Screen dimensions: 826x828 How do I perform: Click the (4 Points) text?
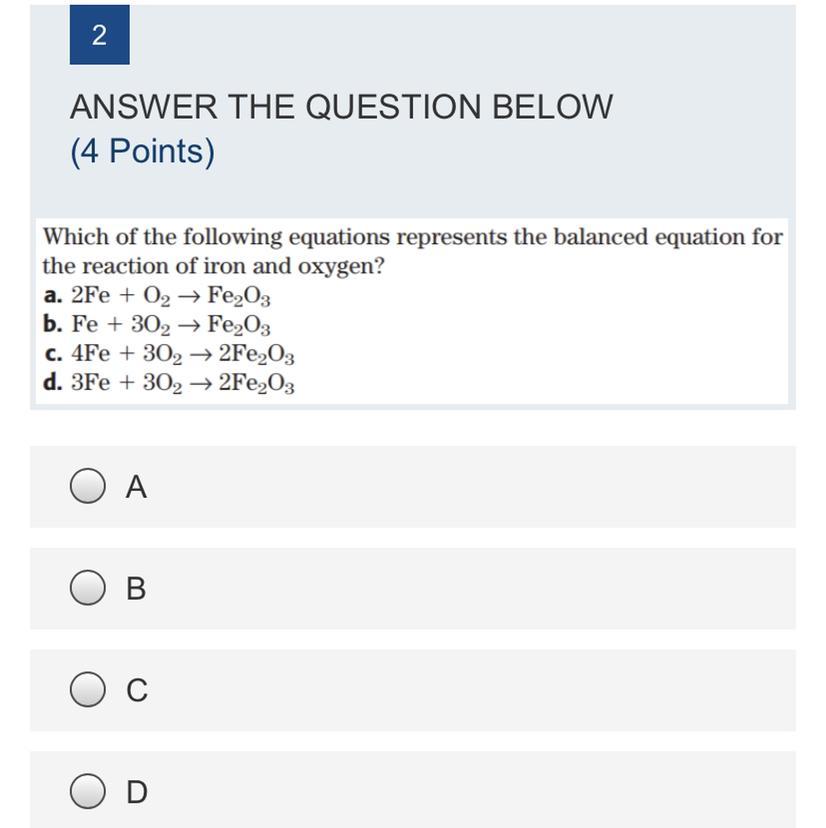tap(143, 152)
